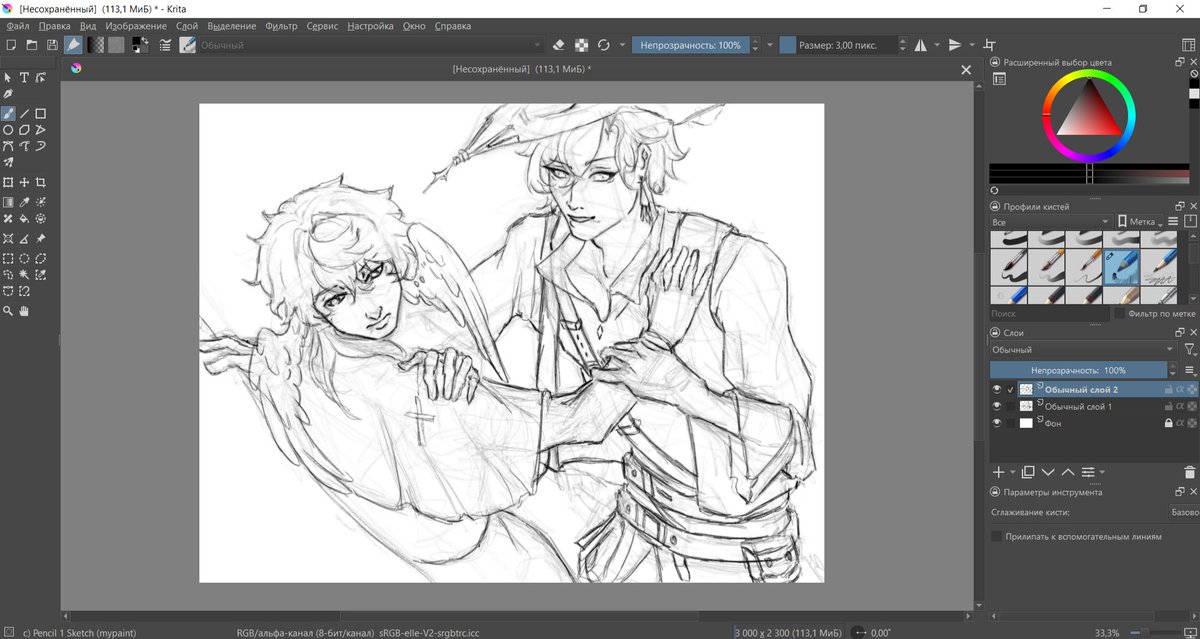The image size is (1200, 639).
Task: Close the Несохранённый document tab
Action: [x=966, y=70]
